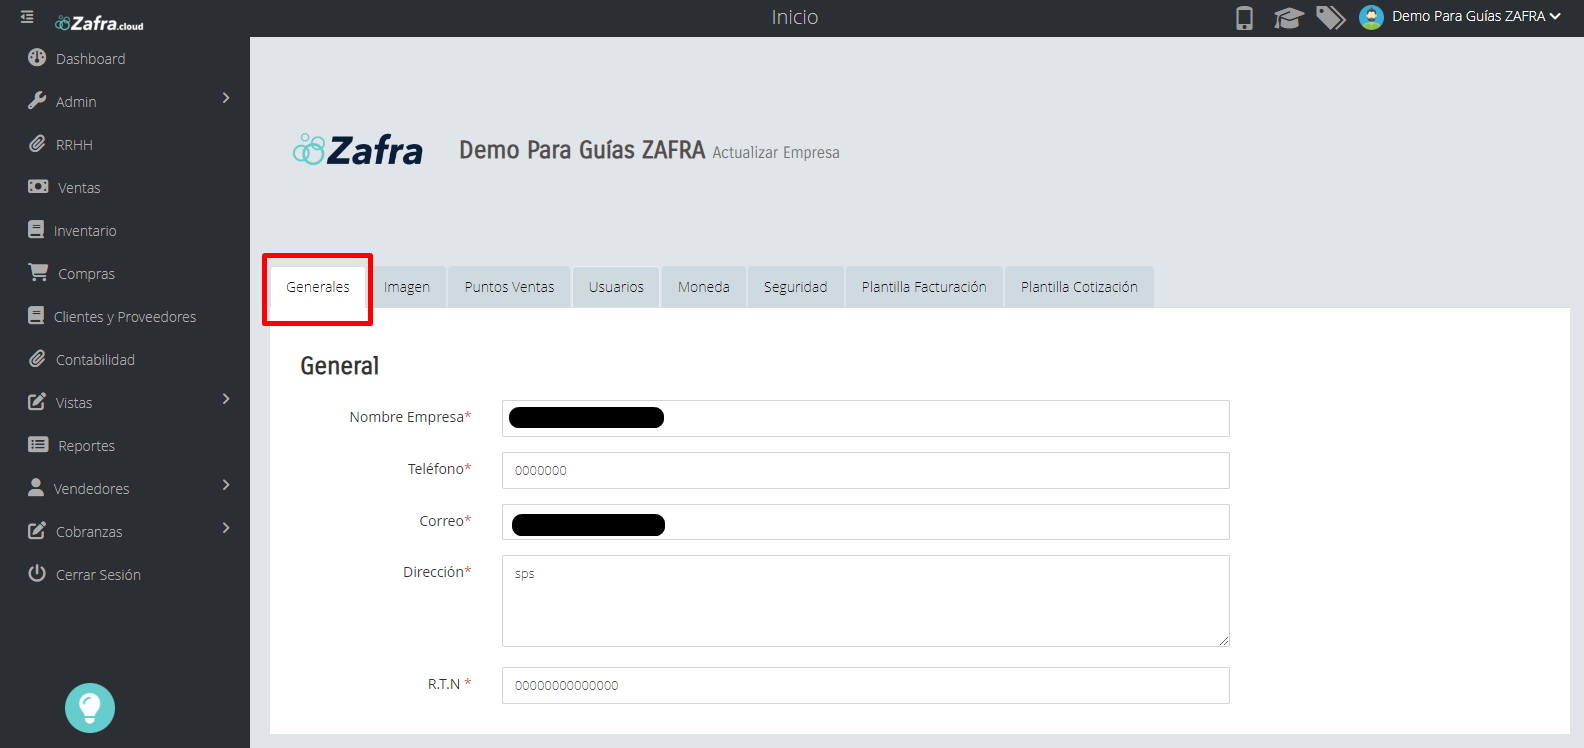Open the Seguridad tab
Image resolution: width=1584 pixels, height=748 pixels.
point(796,287)
